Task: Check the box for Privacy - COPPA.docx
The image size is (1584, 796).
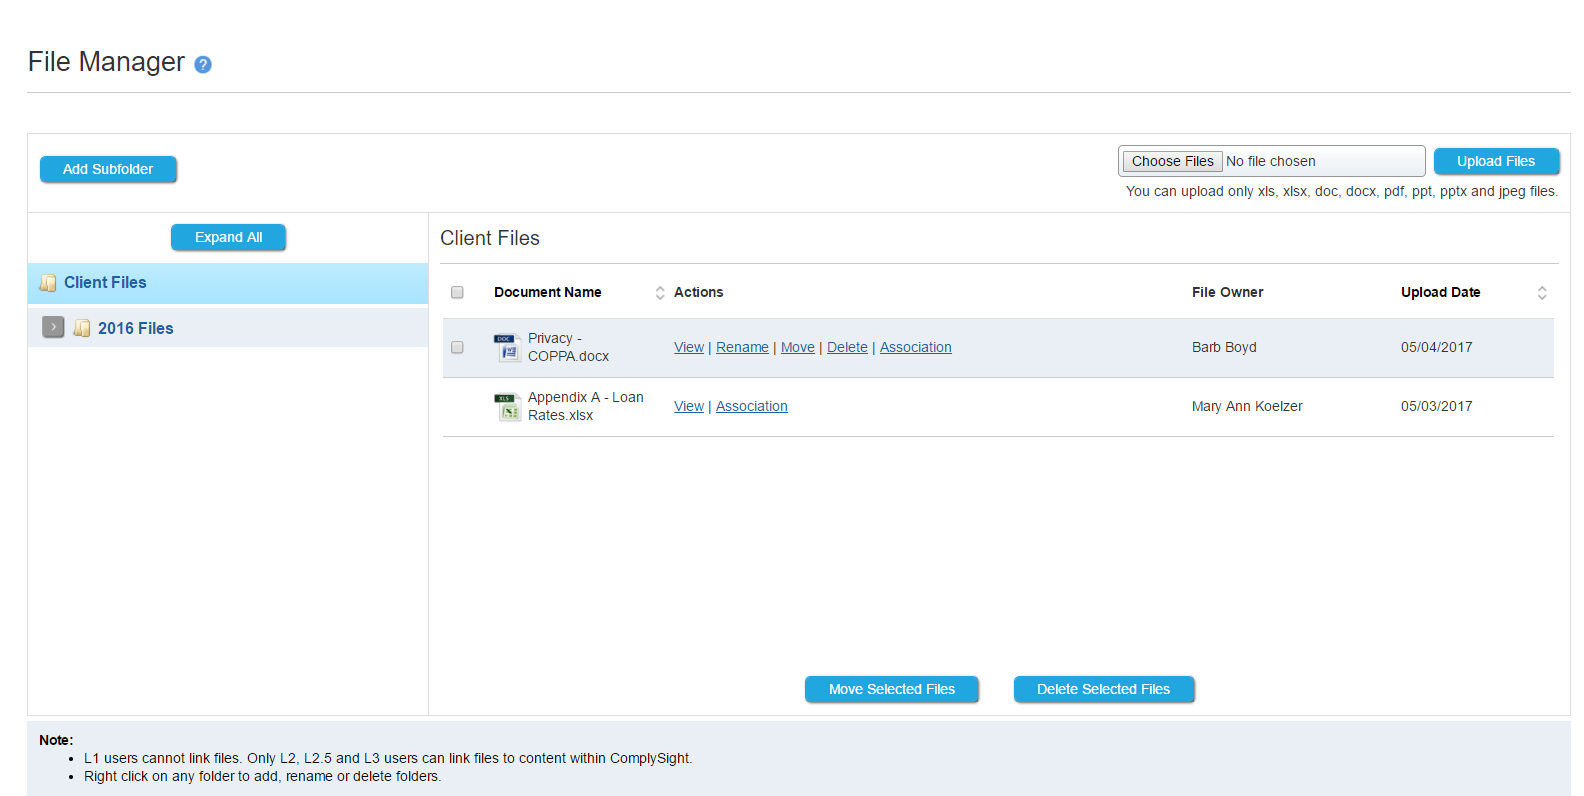Action: pyautogui.click(x=457, y=347)
